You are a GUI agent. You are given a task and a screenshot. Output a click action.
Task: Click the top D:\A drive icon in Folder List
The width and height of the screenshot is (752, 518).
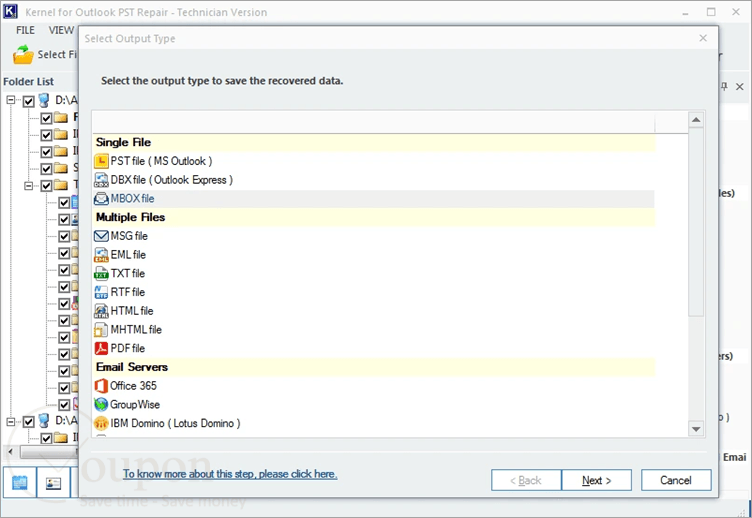pos(44,100)
